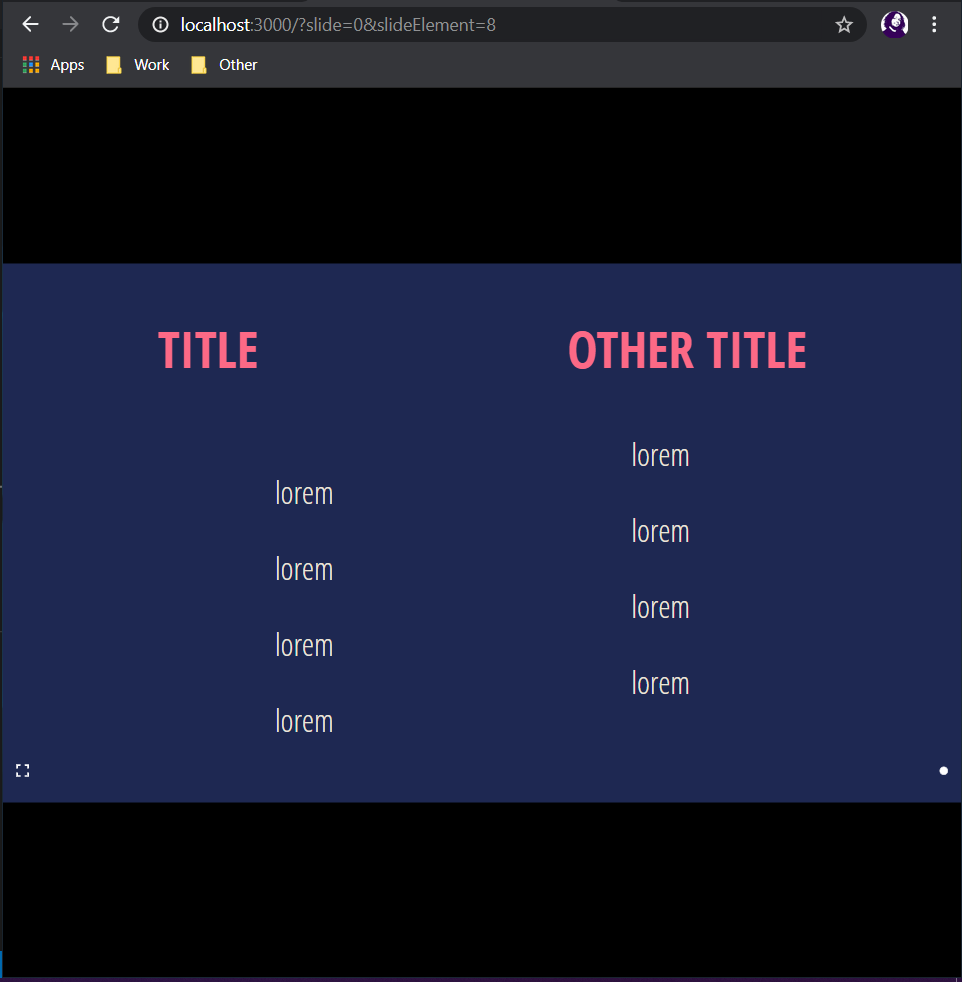Open the Work bookmarks folder
Image resolution: width=962 pixels, height=982 pixels.
coord(136,64)
